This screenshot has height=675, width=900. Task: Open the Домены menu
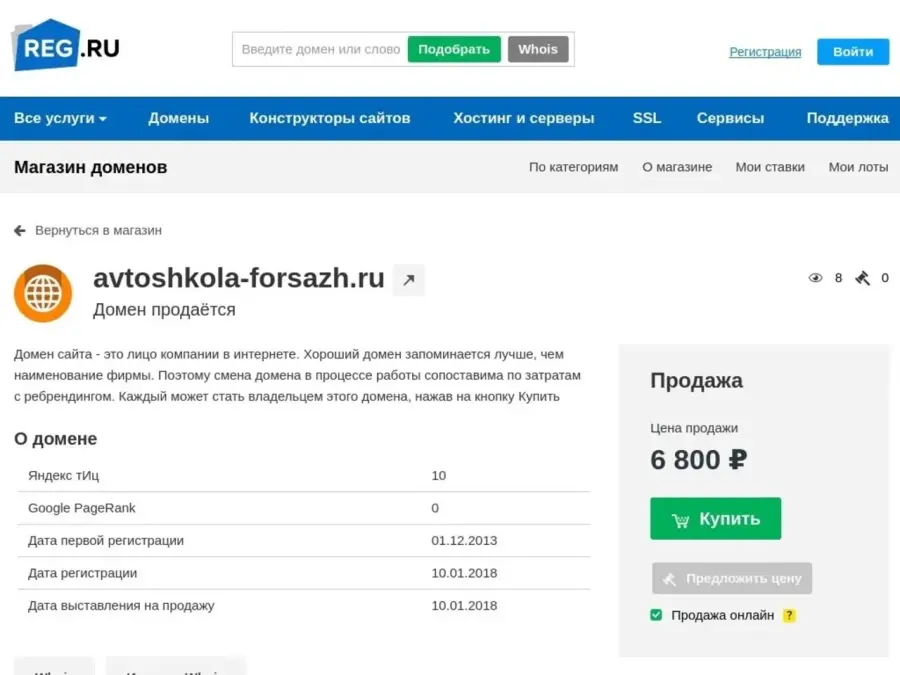click(x=179, y=118)
